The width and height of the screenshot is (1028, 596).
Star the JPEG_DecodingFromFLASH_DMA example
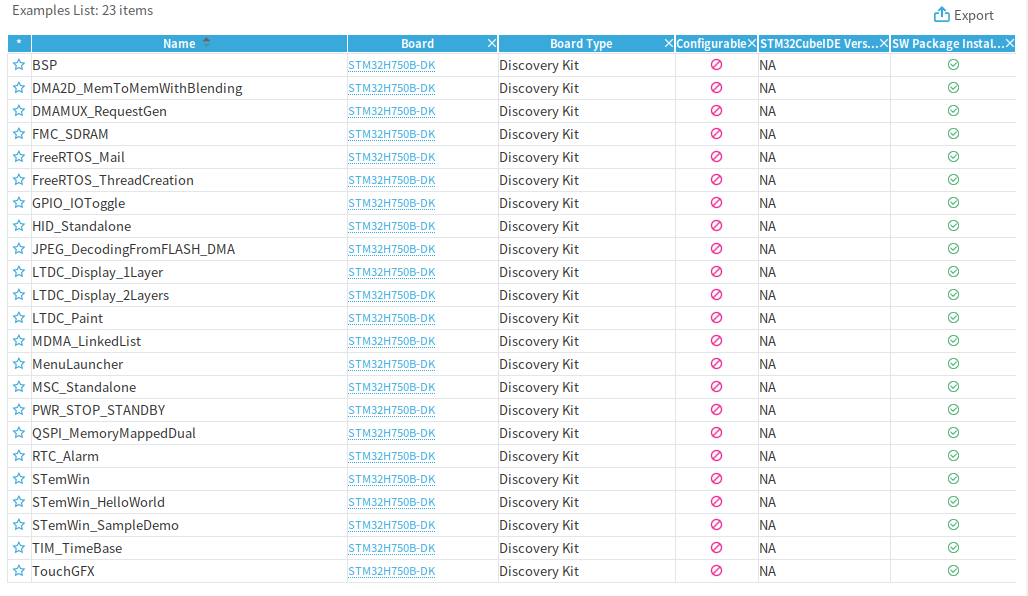(19, 248)
